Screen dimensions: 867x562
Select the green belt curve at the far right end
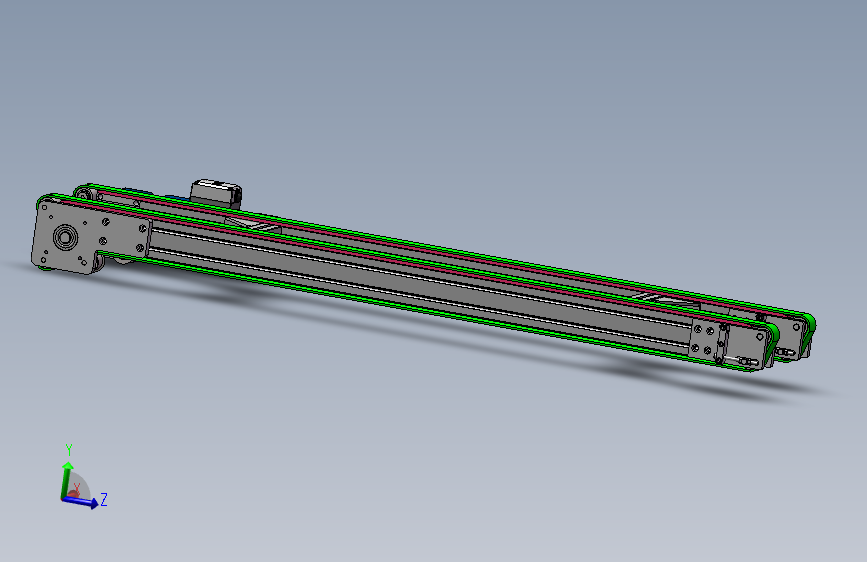811,327
